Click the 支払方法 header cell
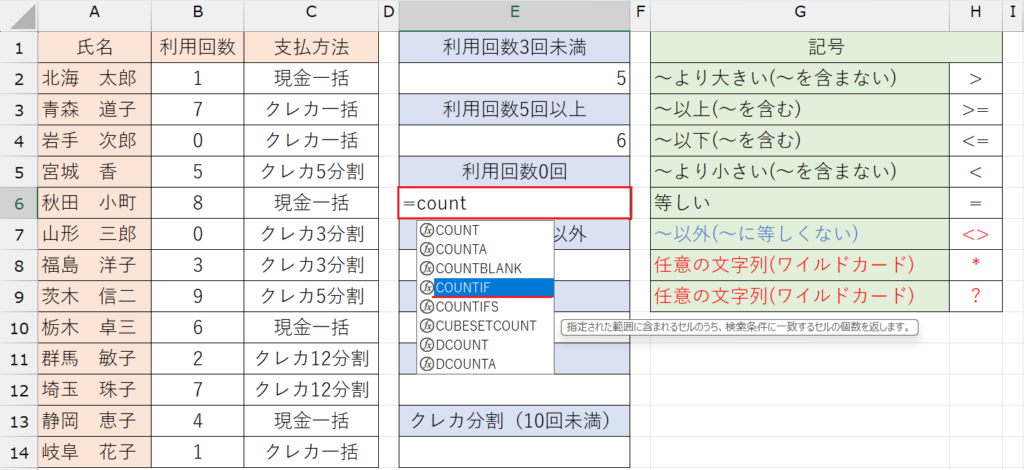Viewport: 1024px width, 470px height. (312, 47)
